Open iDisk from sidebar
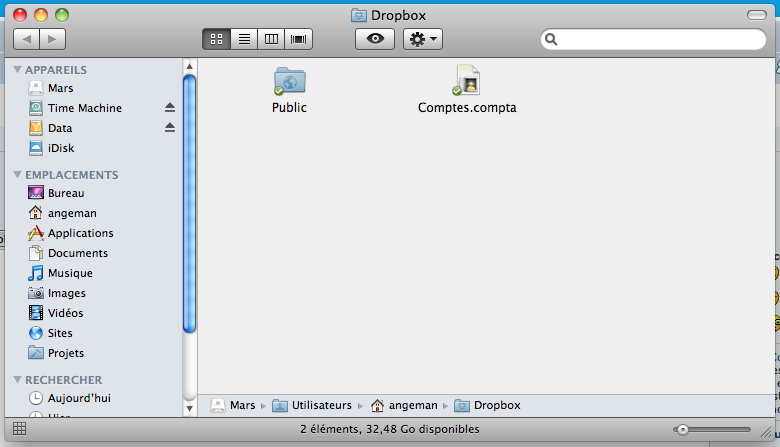This screenshot has height=447, width=780. pyautogui.click(x=51, y=148)
